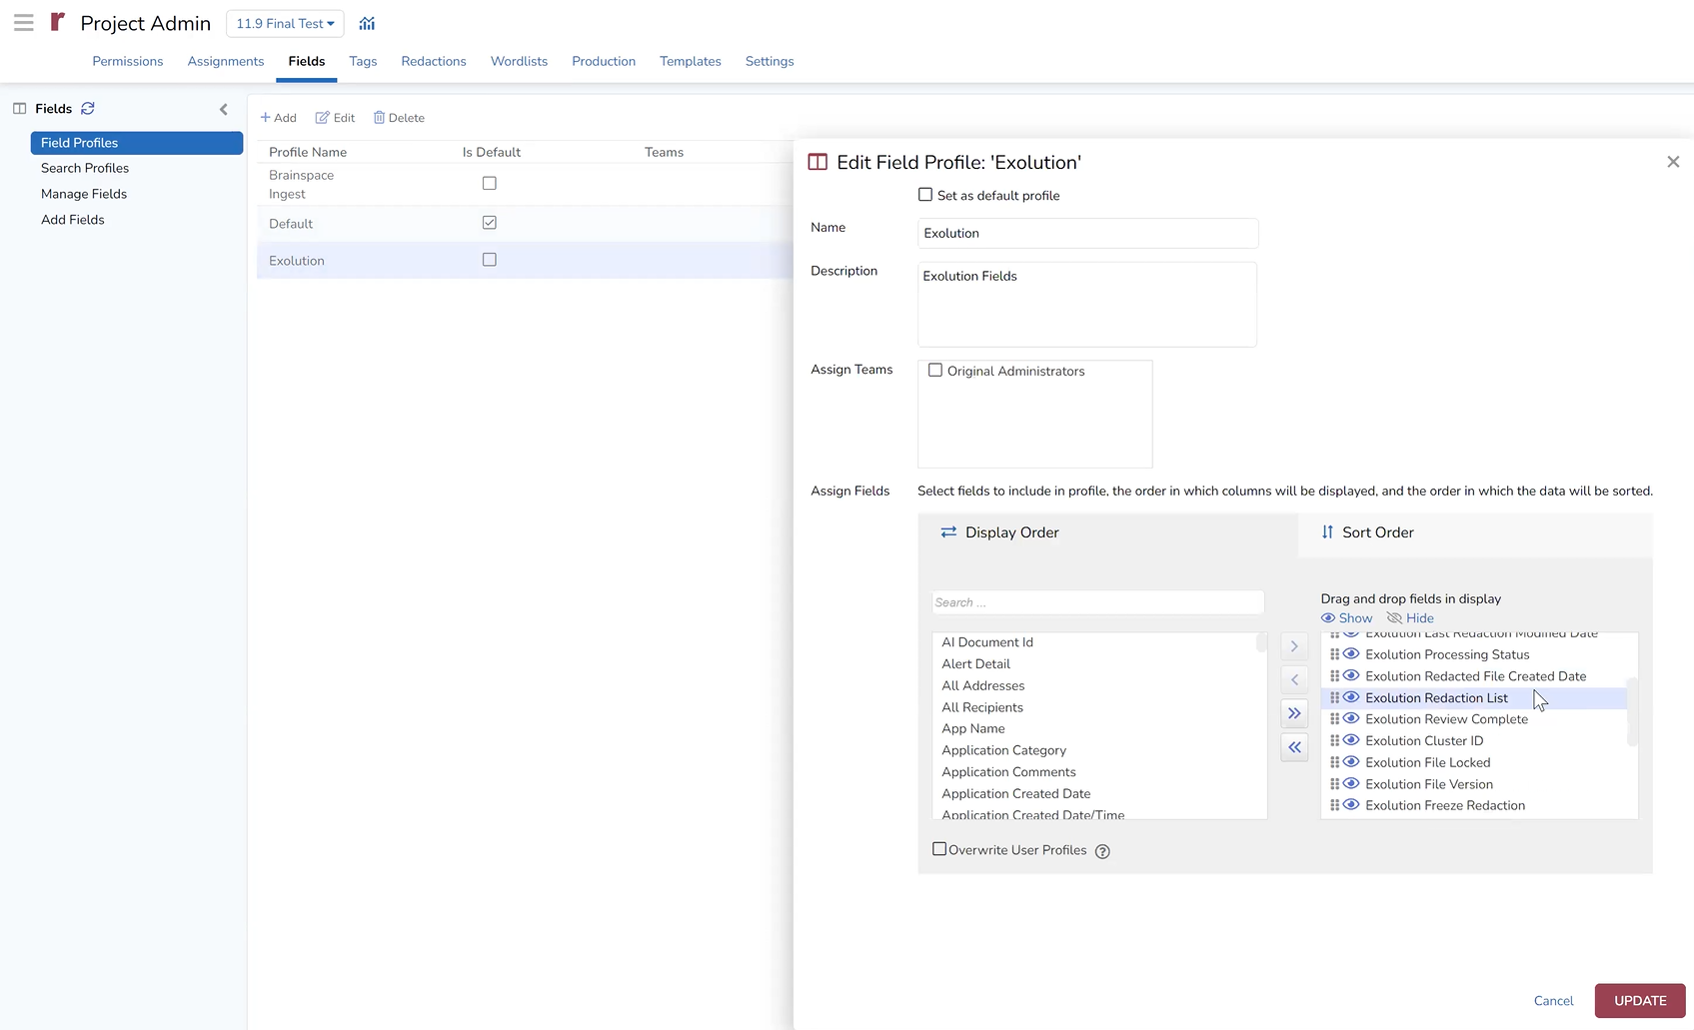The height and width of the screenshot is (1030, 1694).
Task: Toggle Overwrite User Profiles checkbox
Action: point(939,849)
